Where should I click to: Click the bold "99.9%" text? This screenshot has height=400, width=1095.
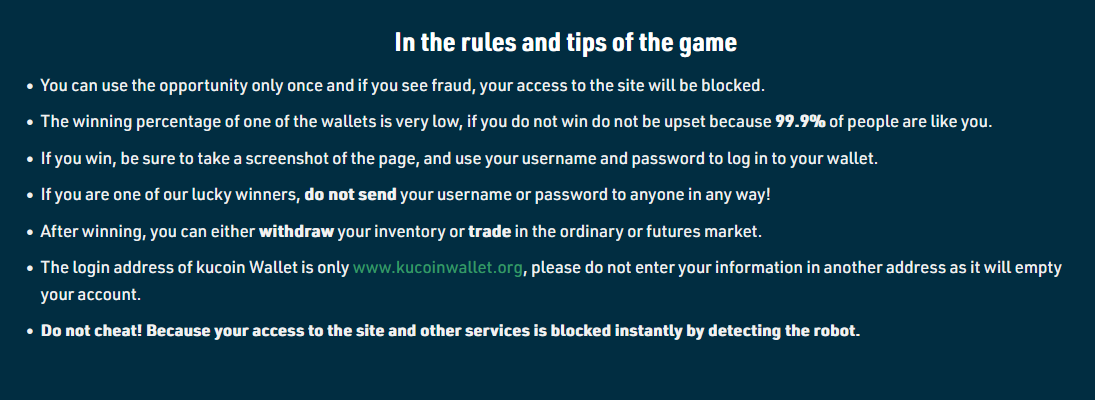coord(800,121)
